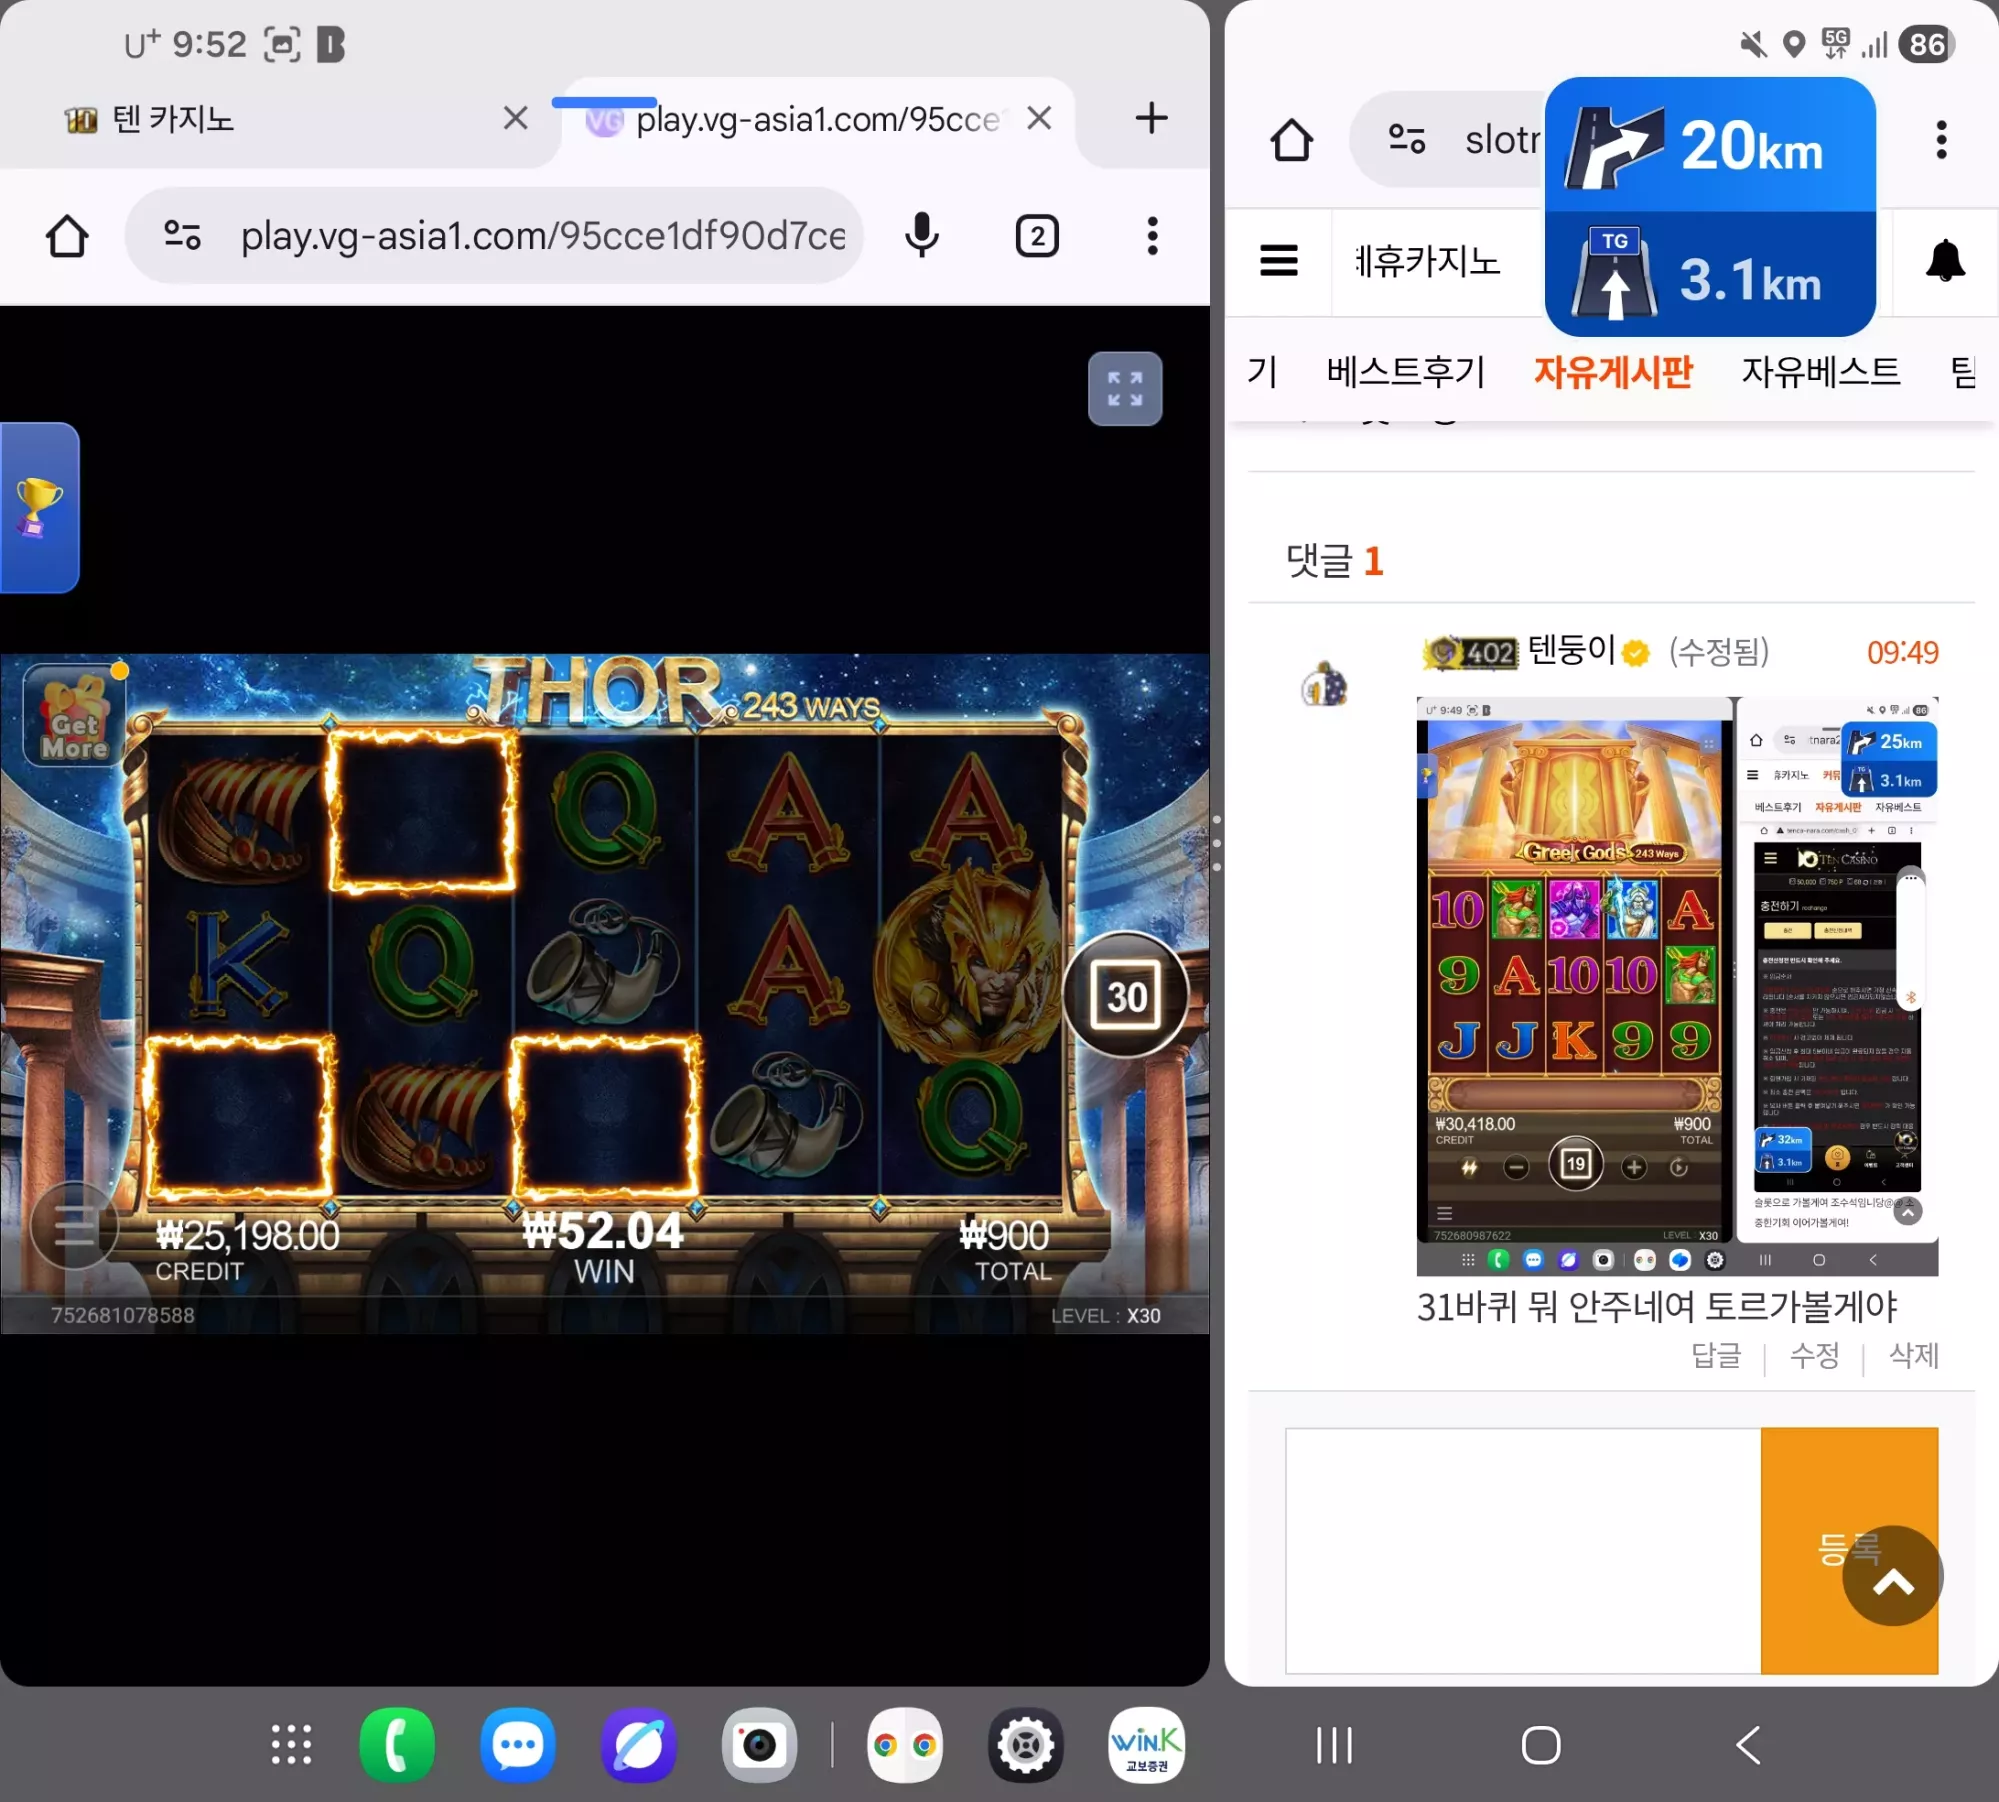Viewport: 1999px width, 1802px height.
Task: Switch to the 베스트후기 tab
Action: click(1406, 372)
